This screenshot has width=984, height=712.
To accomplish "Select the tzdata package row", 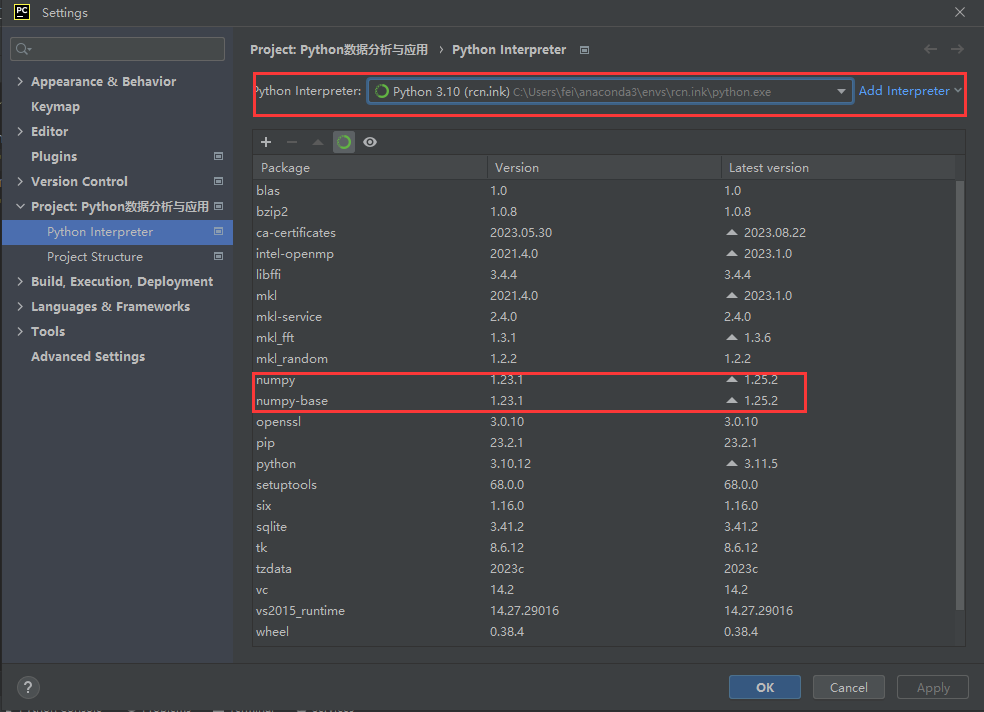I will tap(604, 569).
